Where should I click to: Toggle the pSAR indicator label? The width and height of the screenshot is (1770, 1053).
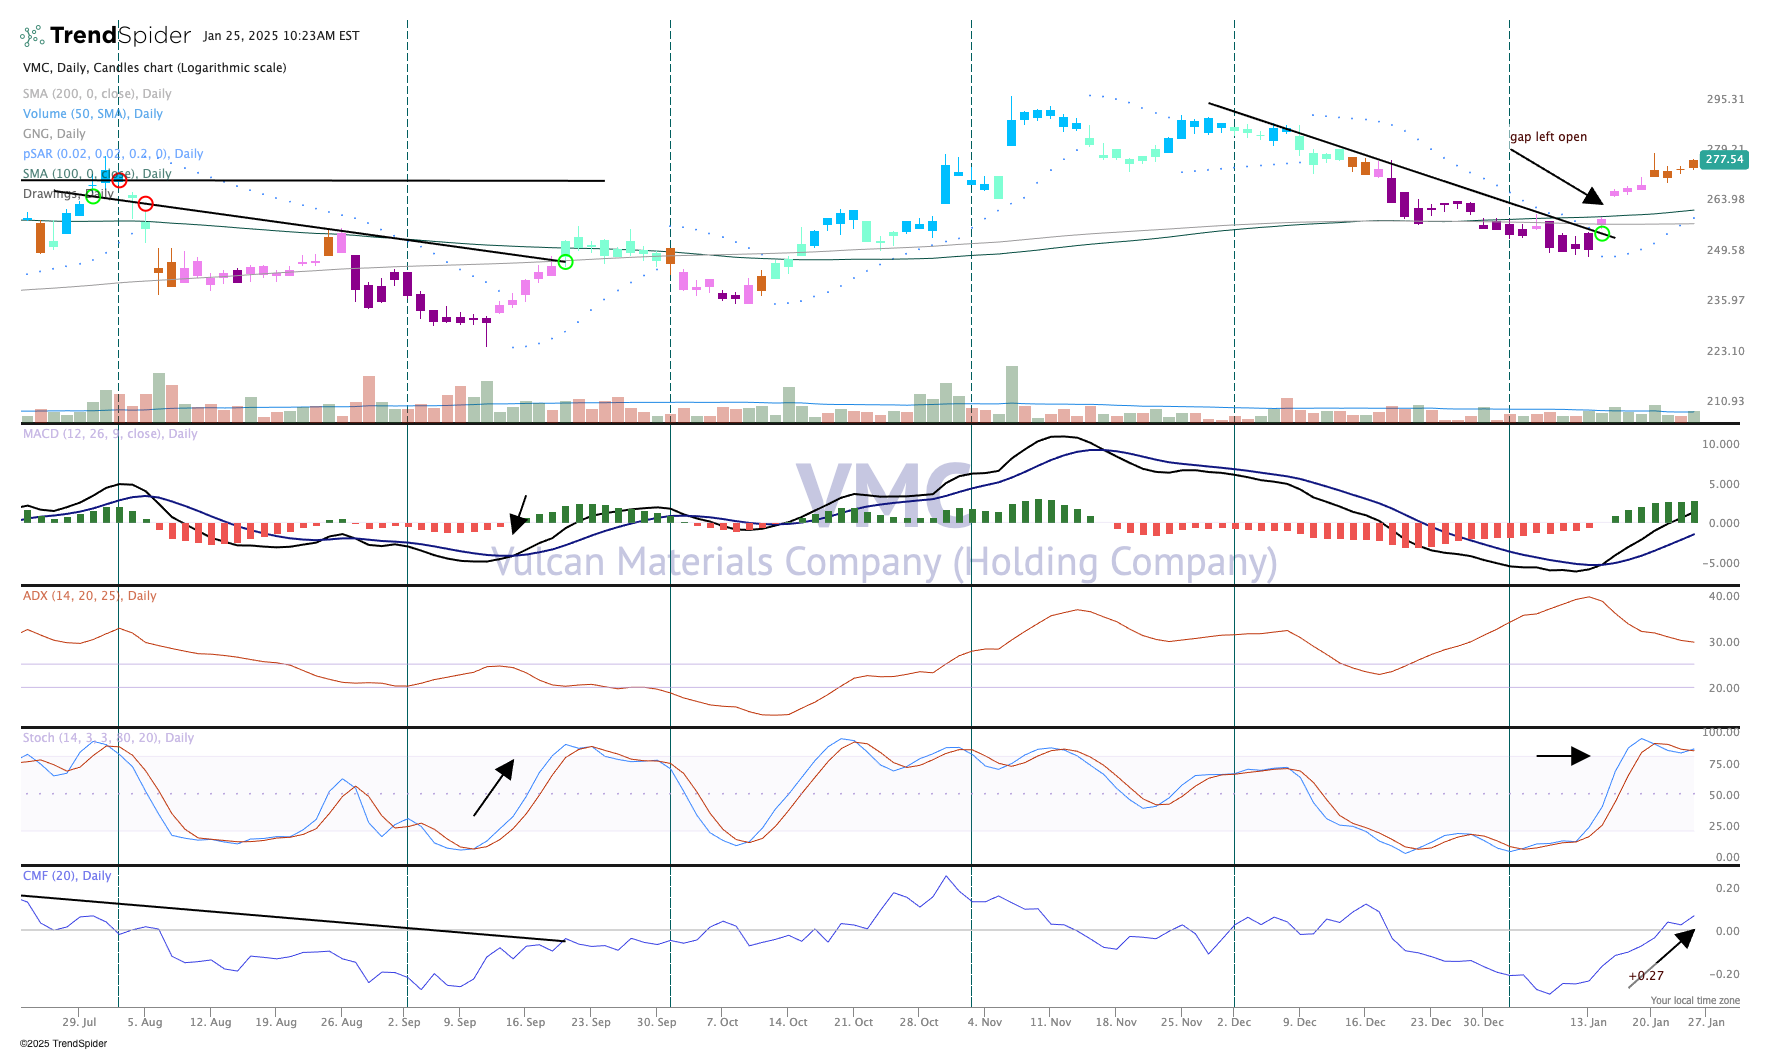(x=113, y=154)
